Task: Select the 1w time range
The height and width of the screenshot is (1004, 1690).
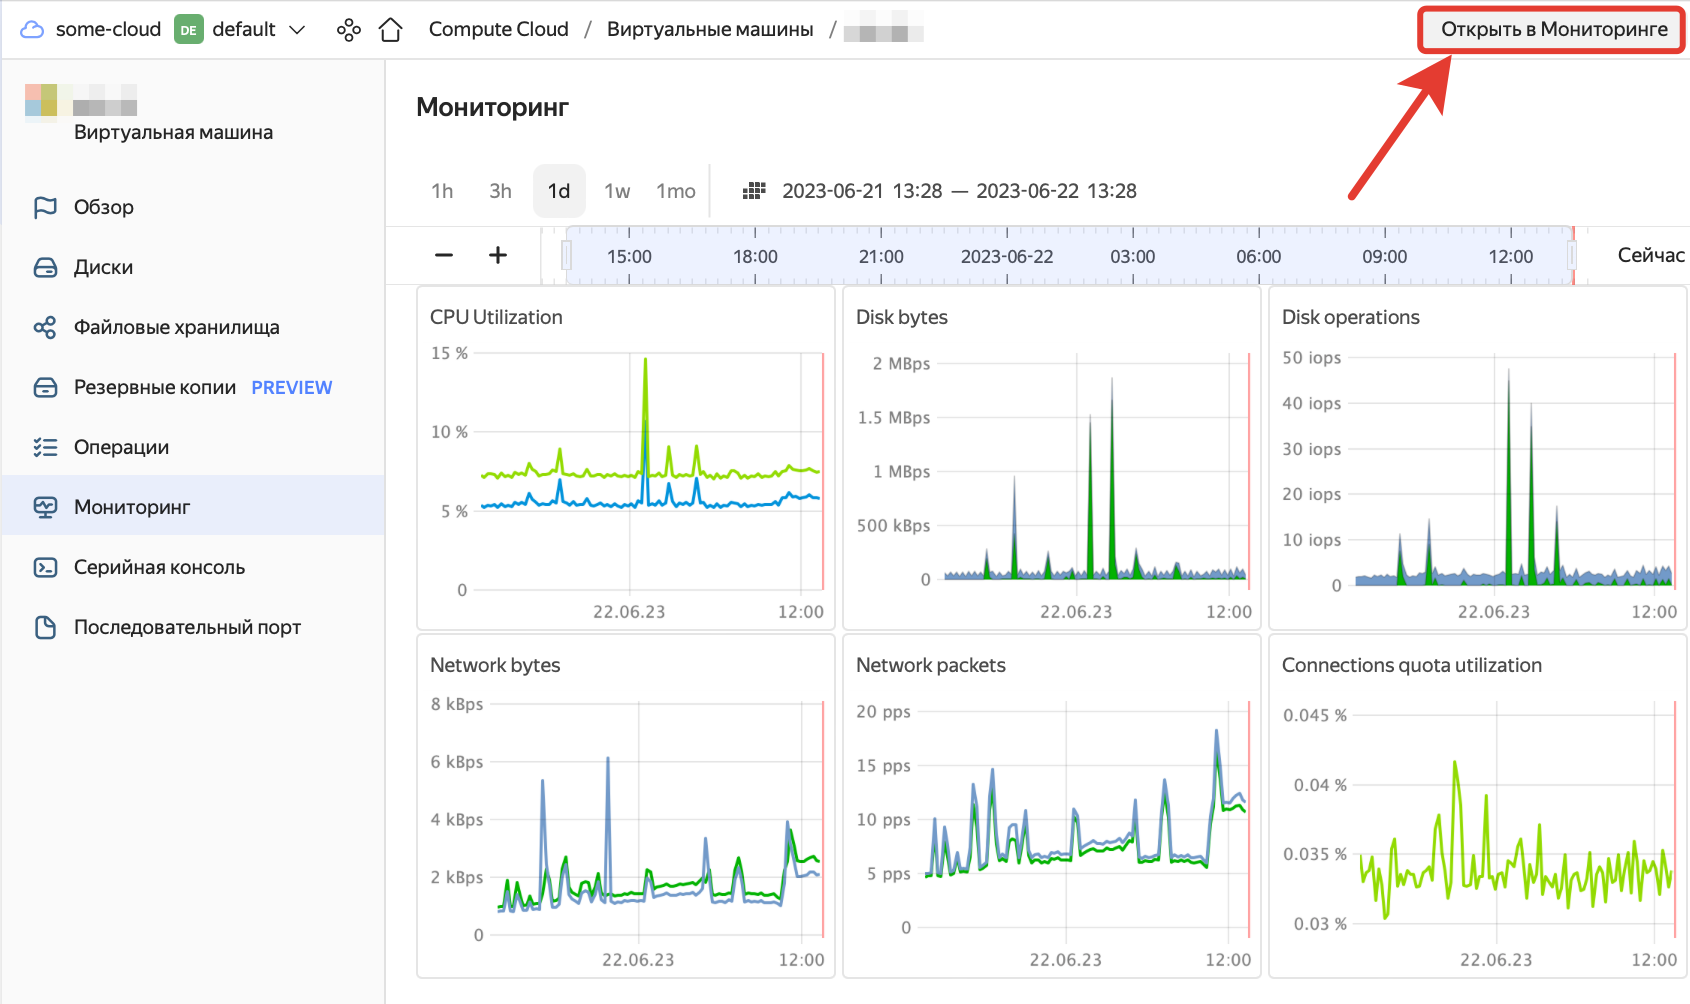Action: click(617, 191)
